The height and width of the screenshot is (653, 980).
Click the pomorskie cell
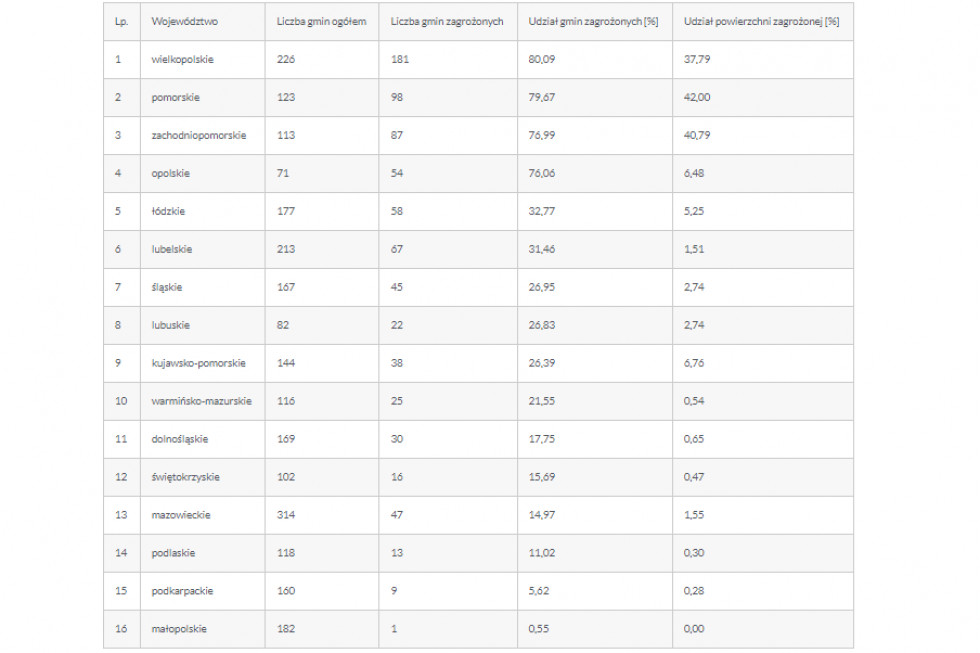176,97
